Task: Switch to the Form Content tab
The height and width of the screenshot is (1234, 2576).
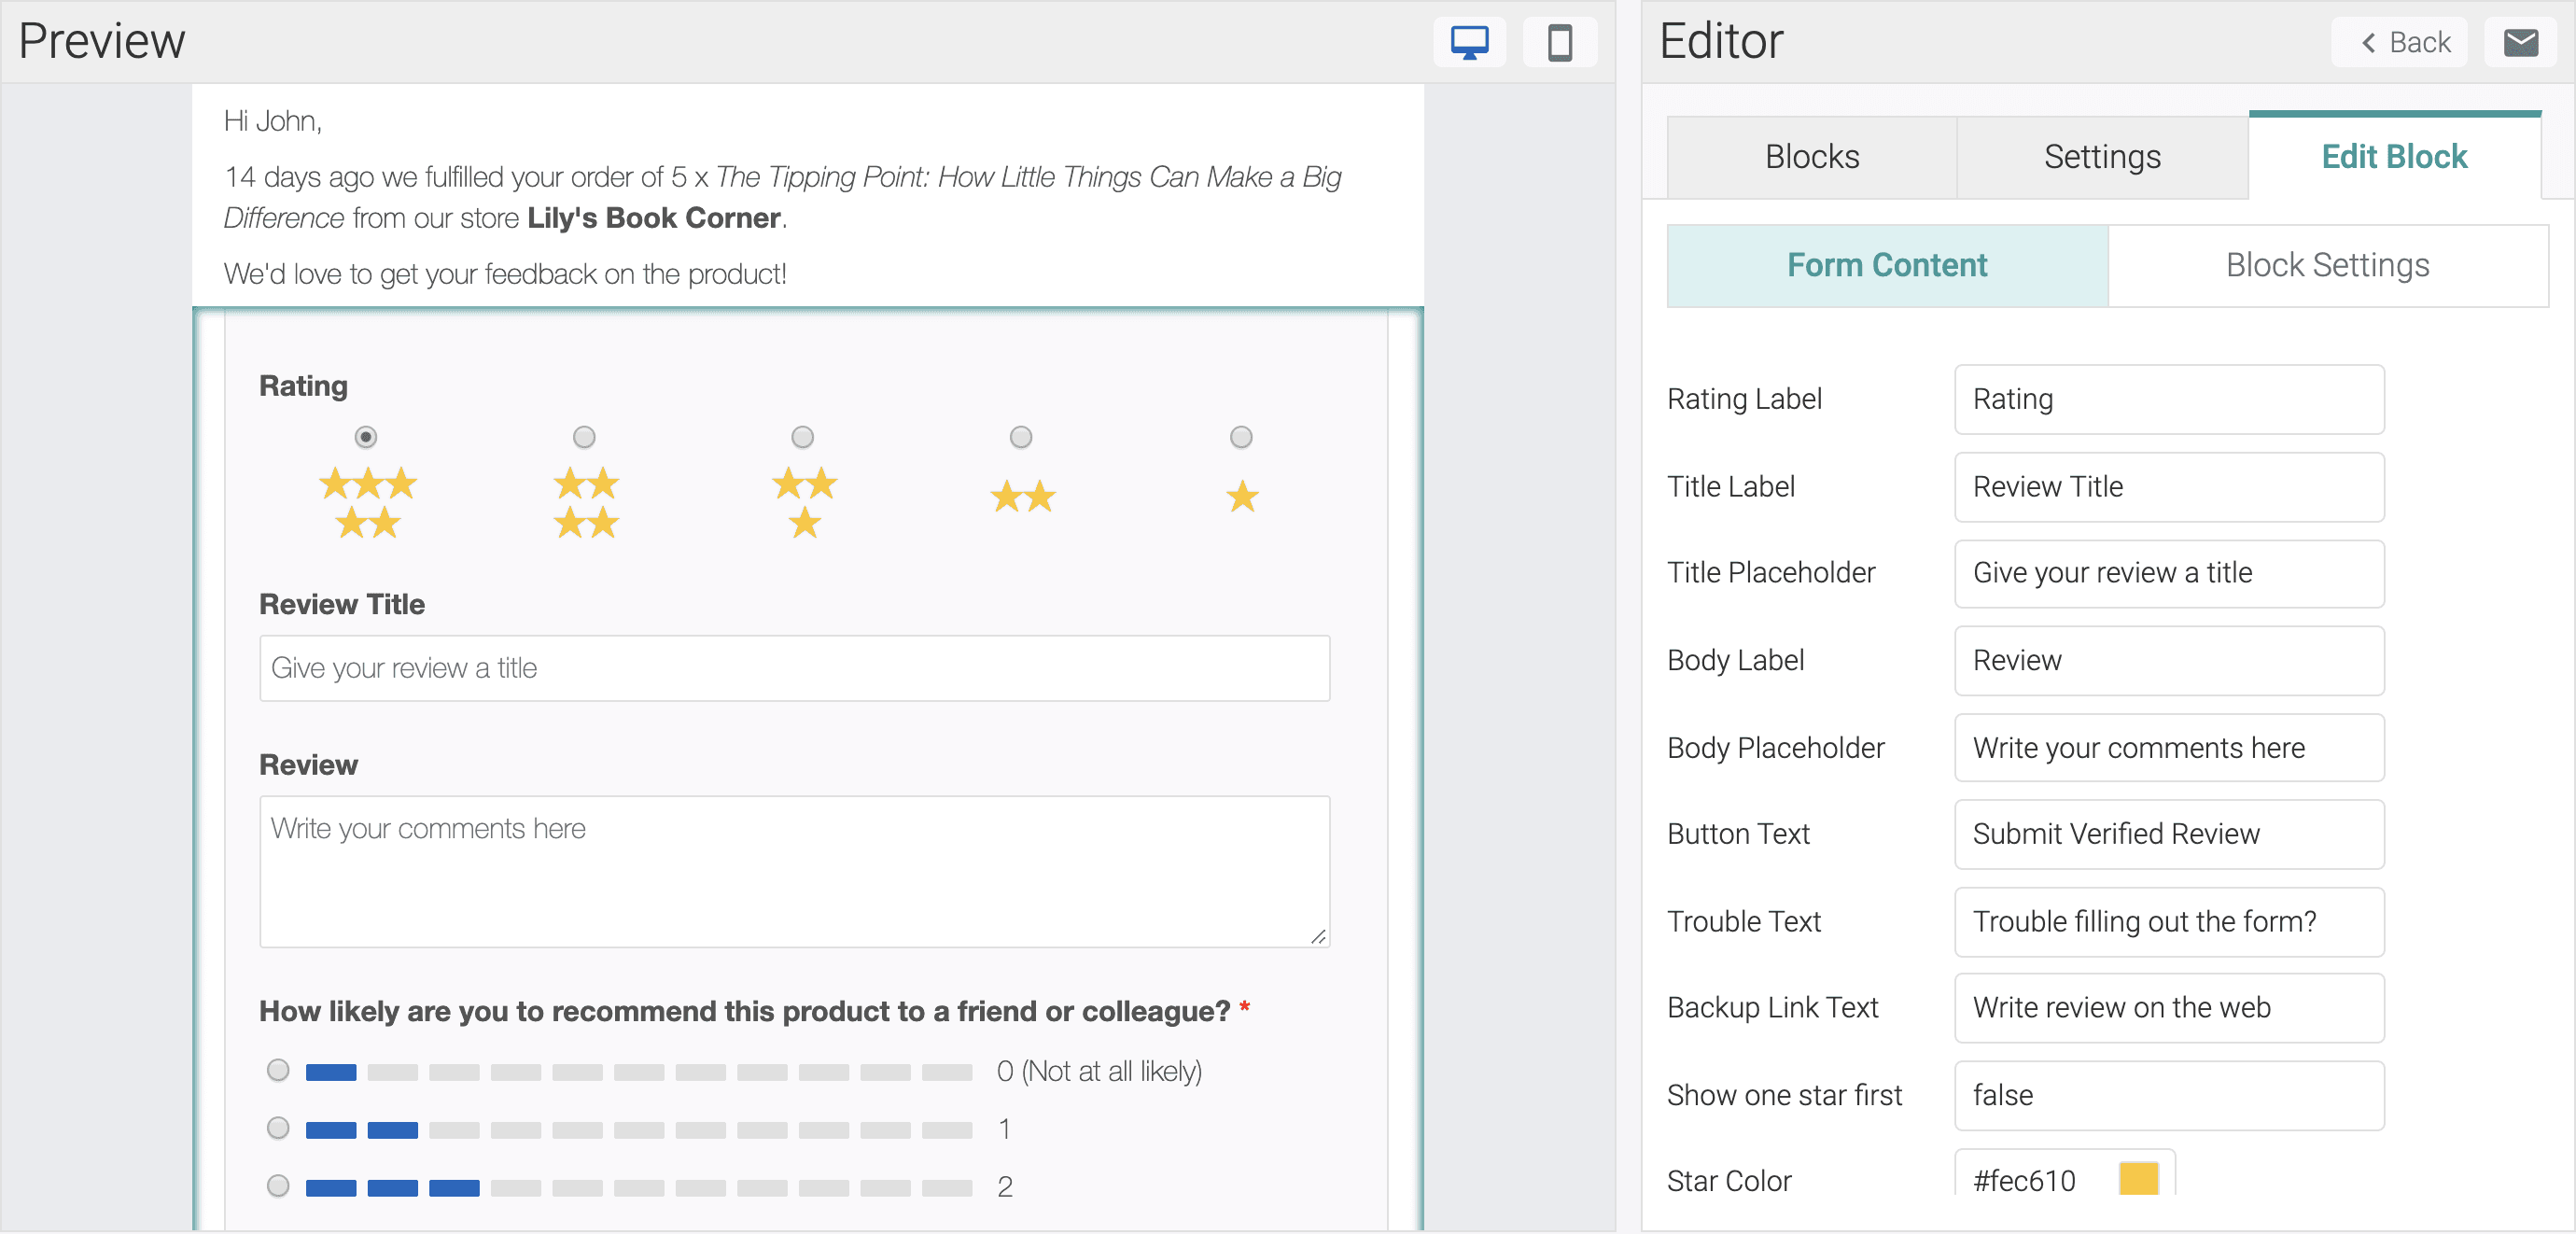Action: click(x=1886, y=265)
